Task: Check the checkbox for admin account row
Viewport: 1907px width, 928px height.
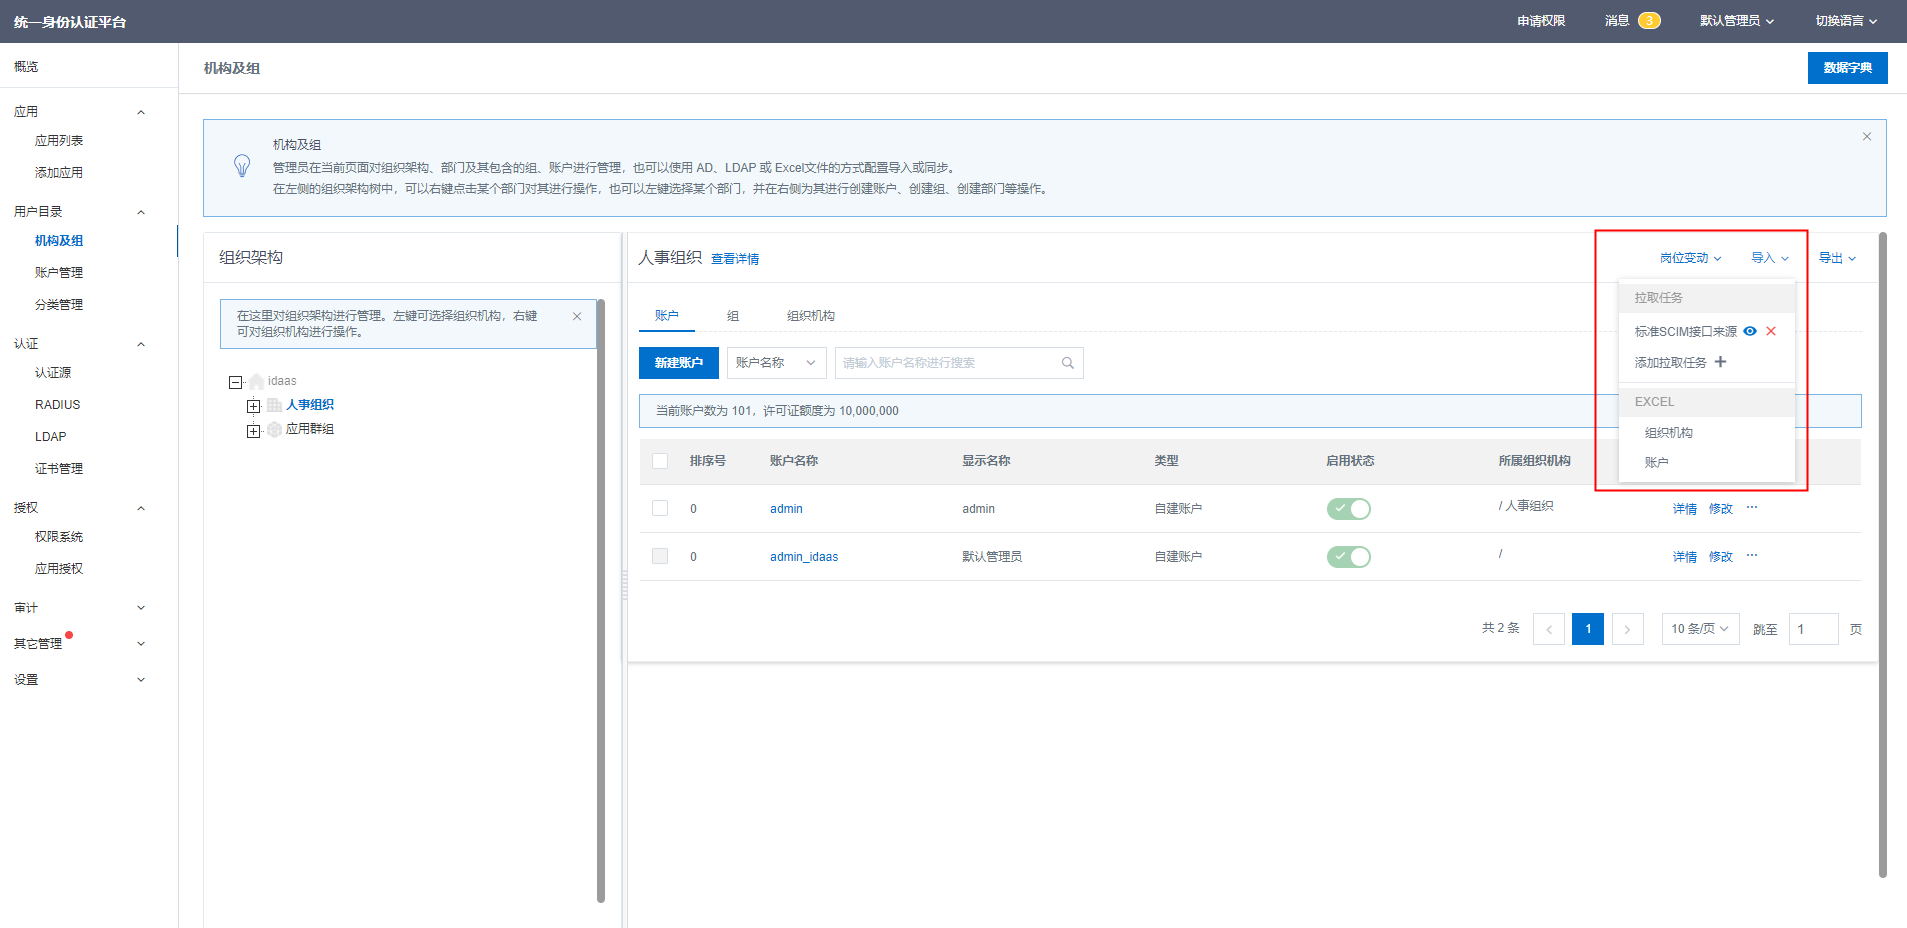Action: click(660, 508)
